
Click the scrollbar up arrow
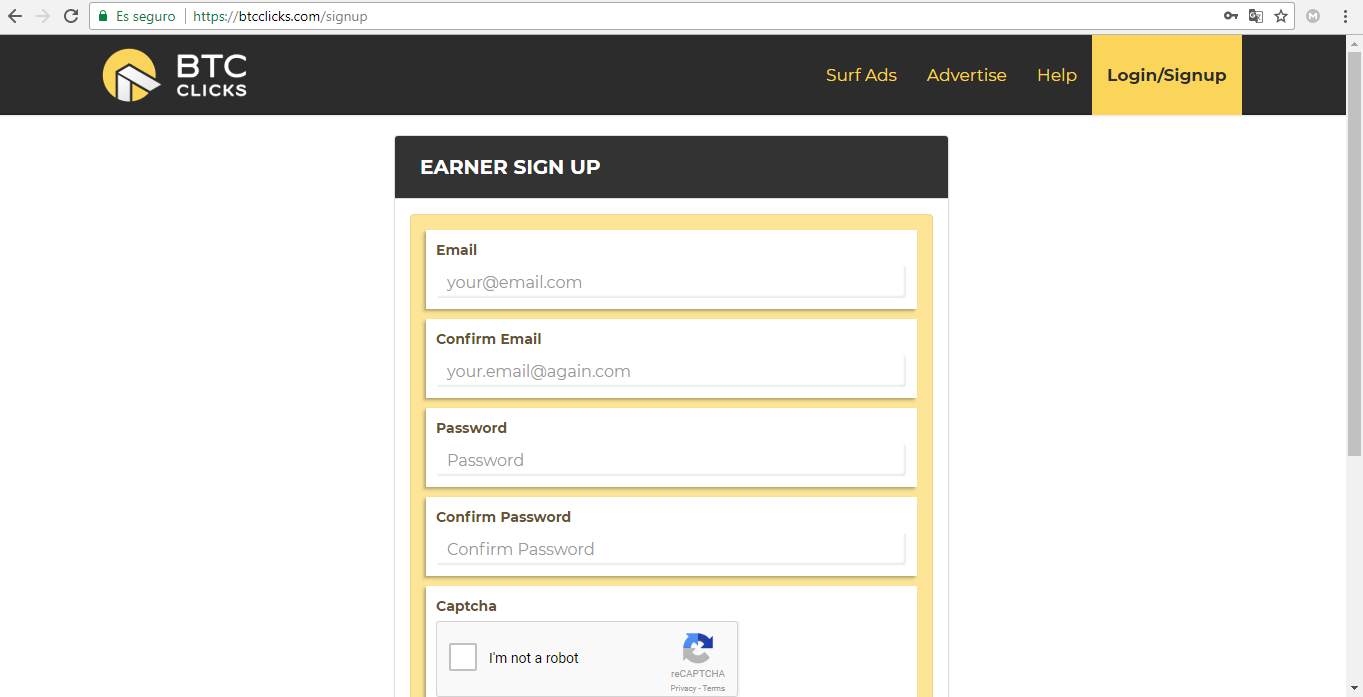click(x=1354, y=42)
